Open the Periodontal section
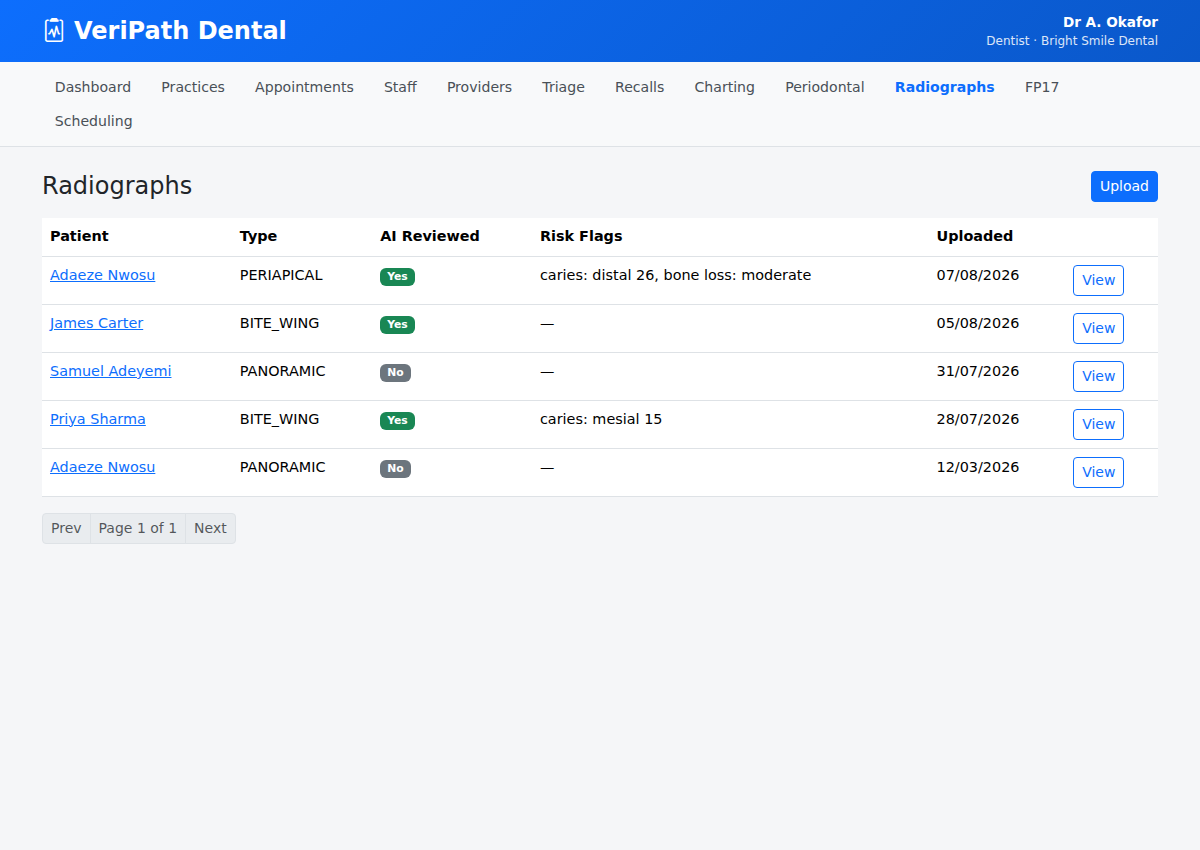Viewport: 1200px width, 850px height. click(x=824, y=87)
